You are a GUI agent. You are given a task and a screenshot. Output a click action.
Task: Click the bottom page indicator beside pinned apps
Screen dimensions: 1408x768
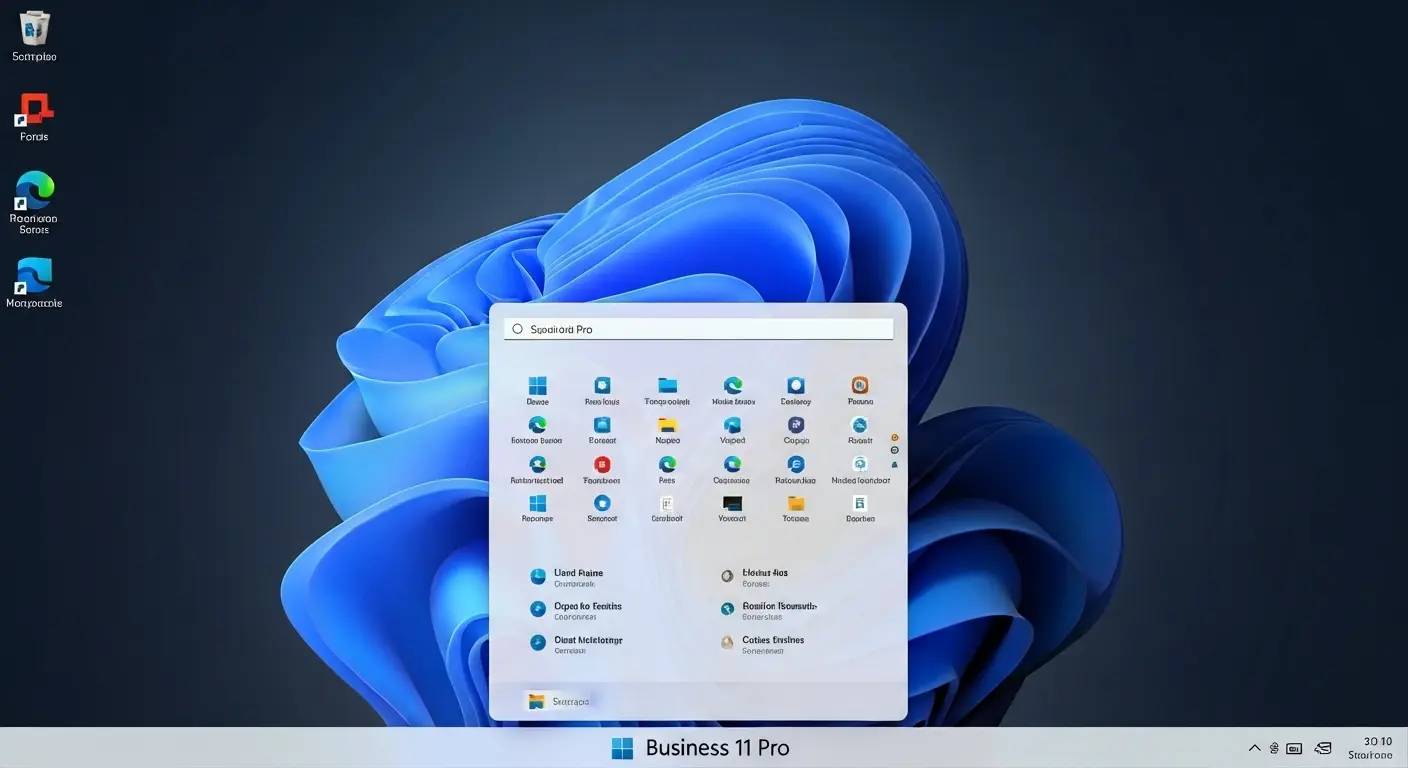pyautogui.click(x=894, y=464)
